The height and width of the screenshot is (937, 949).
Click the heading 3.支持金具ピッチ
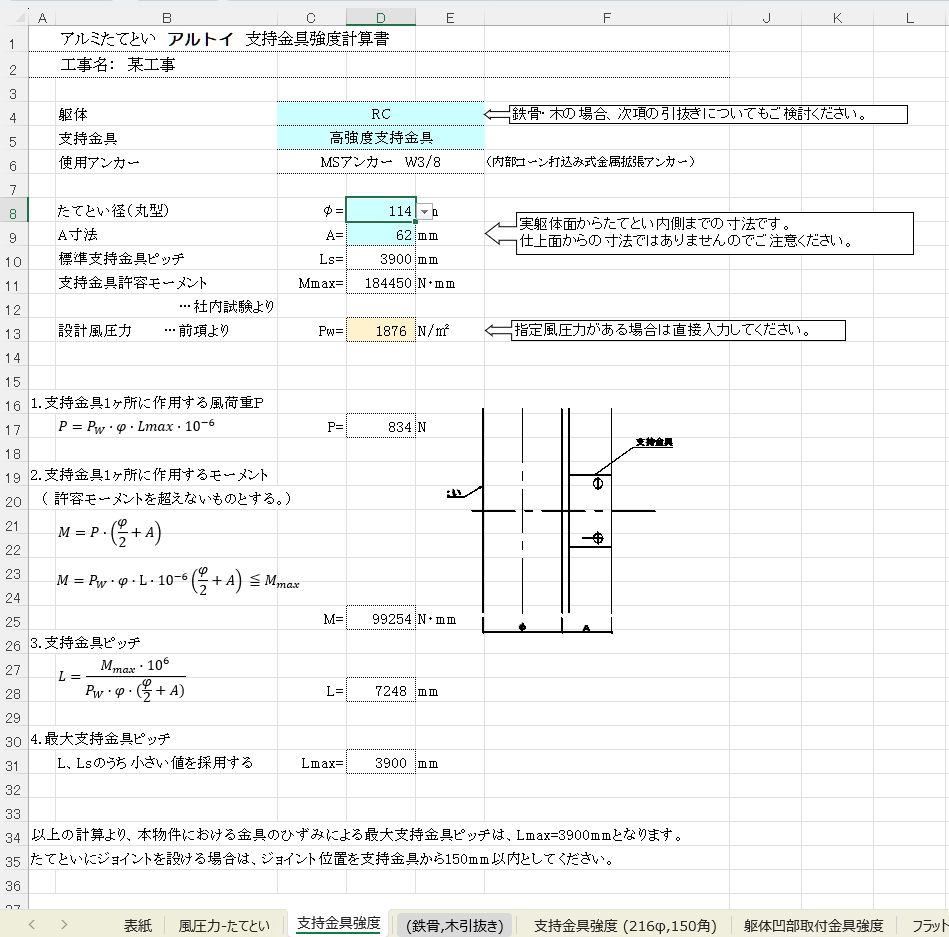(85, 642)
